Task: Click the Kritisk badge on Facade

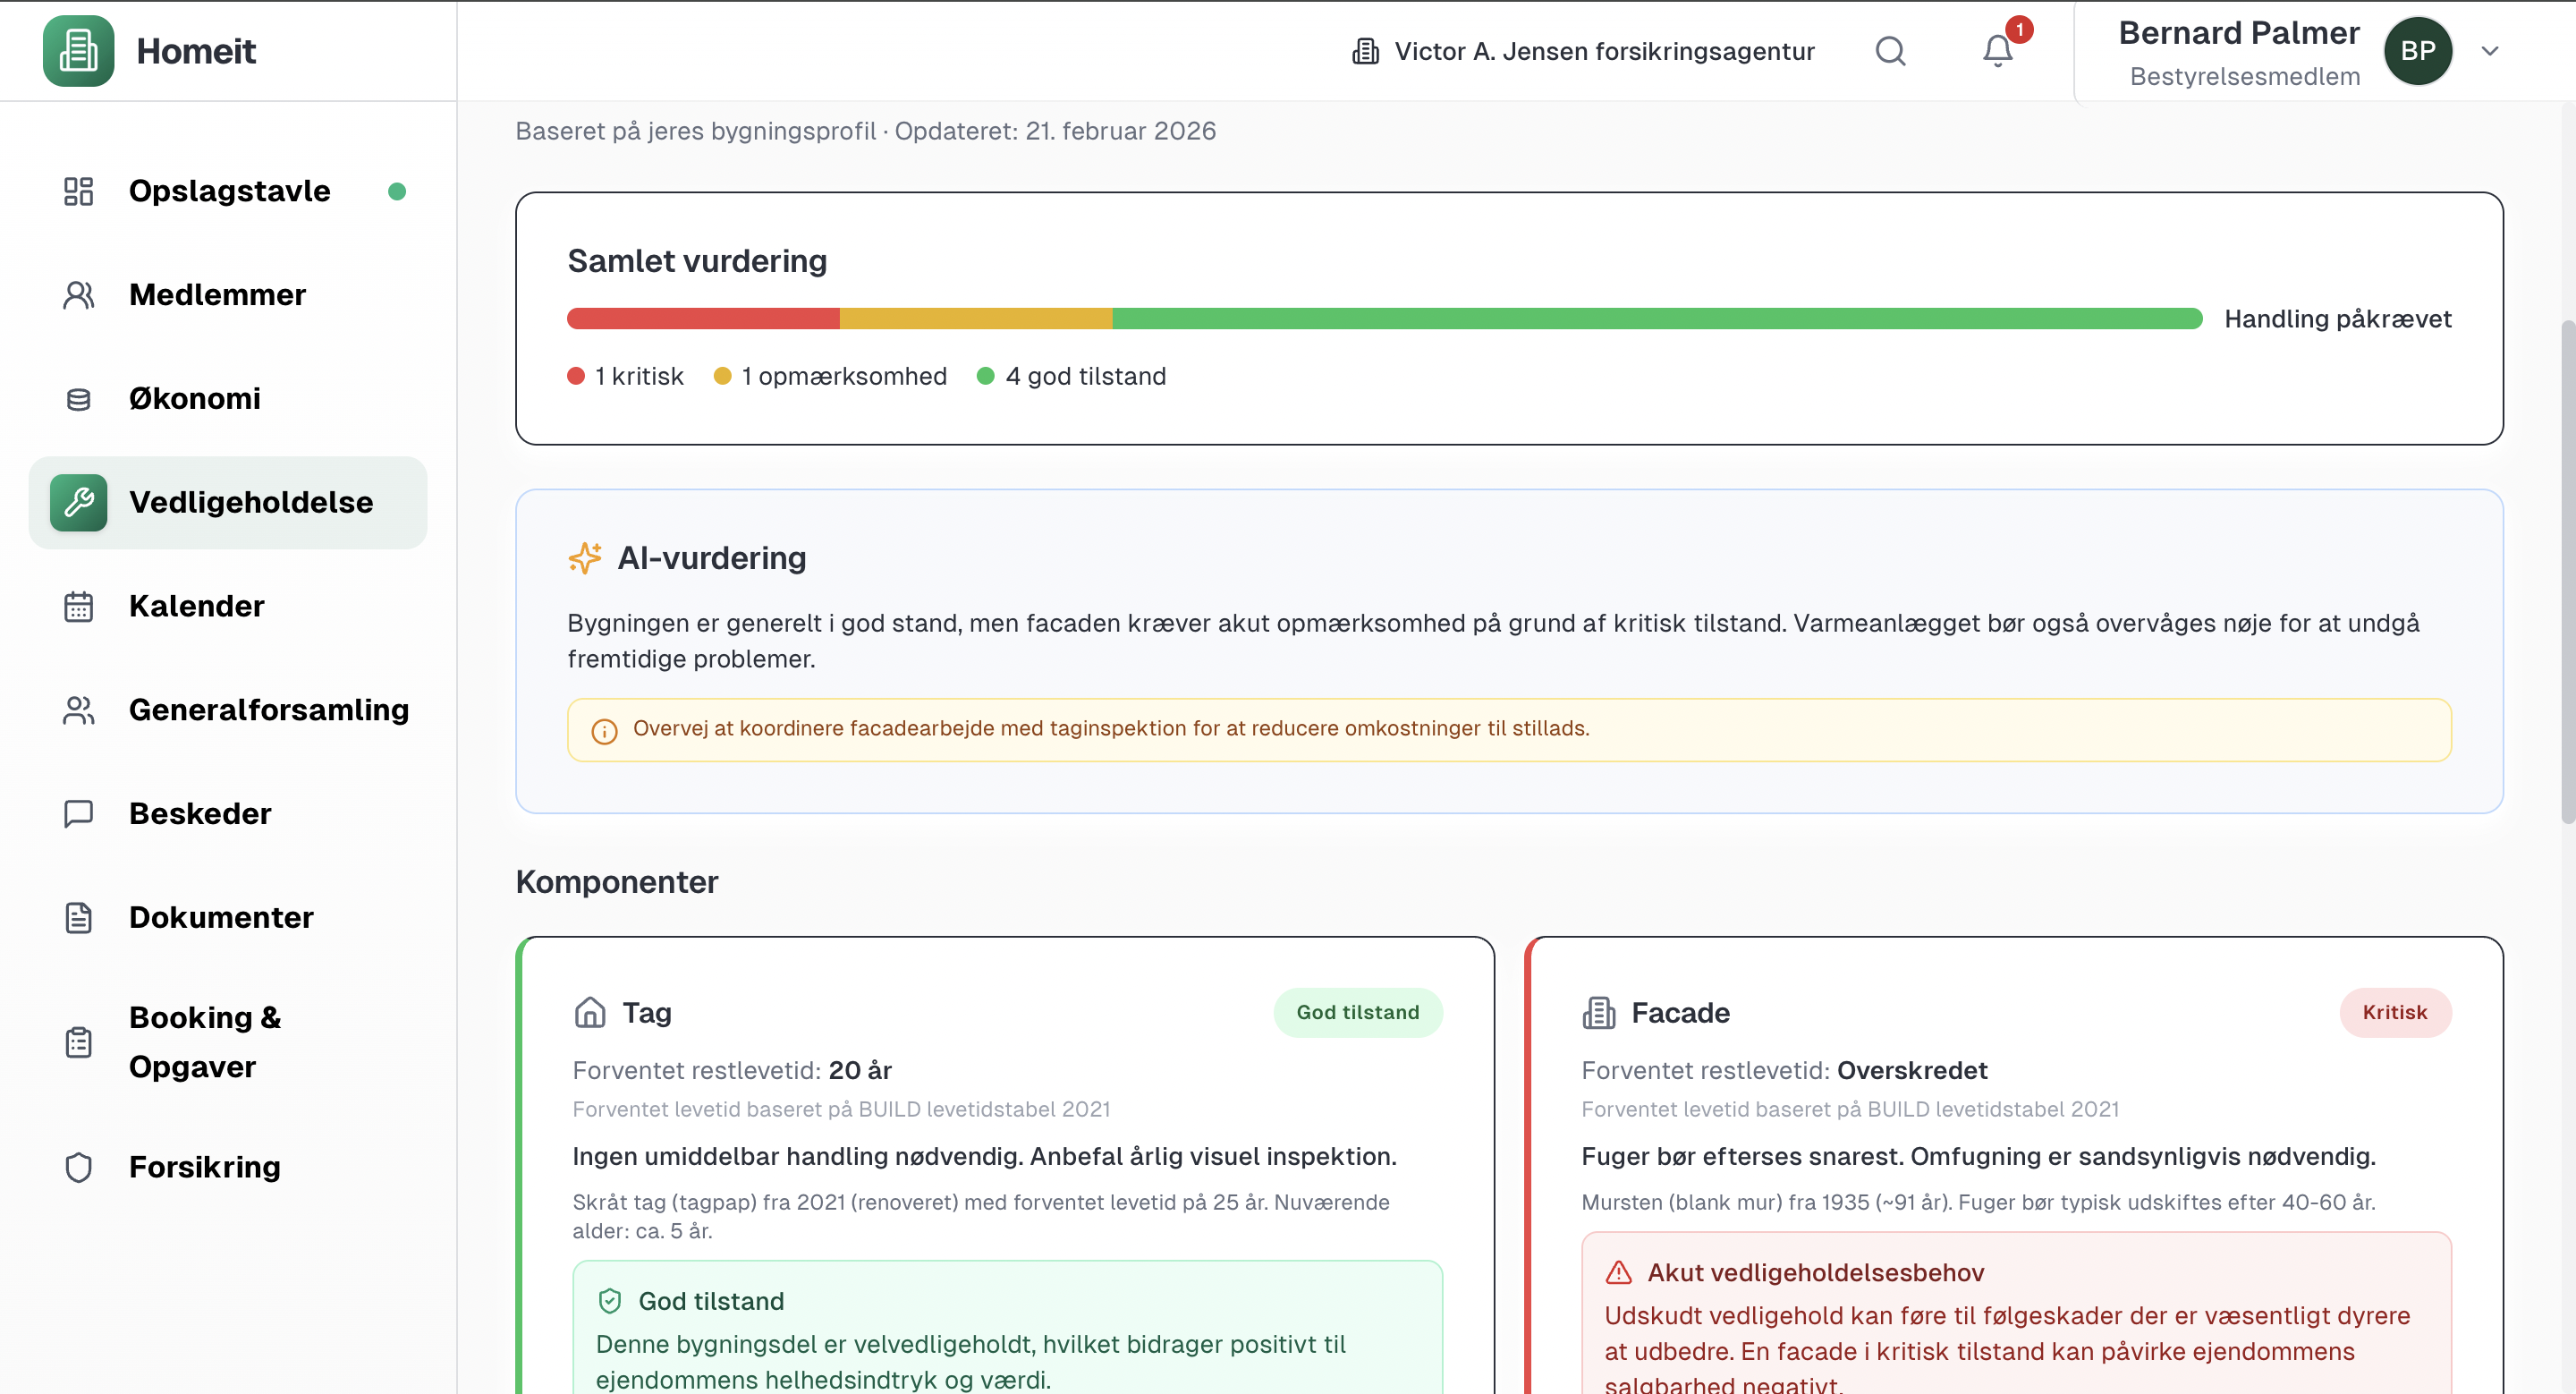Action: pos(2395,1012)
